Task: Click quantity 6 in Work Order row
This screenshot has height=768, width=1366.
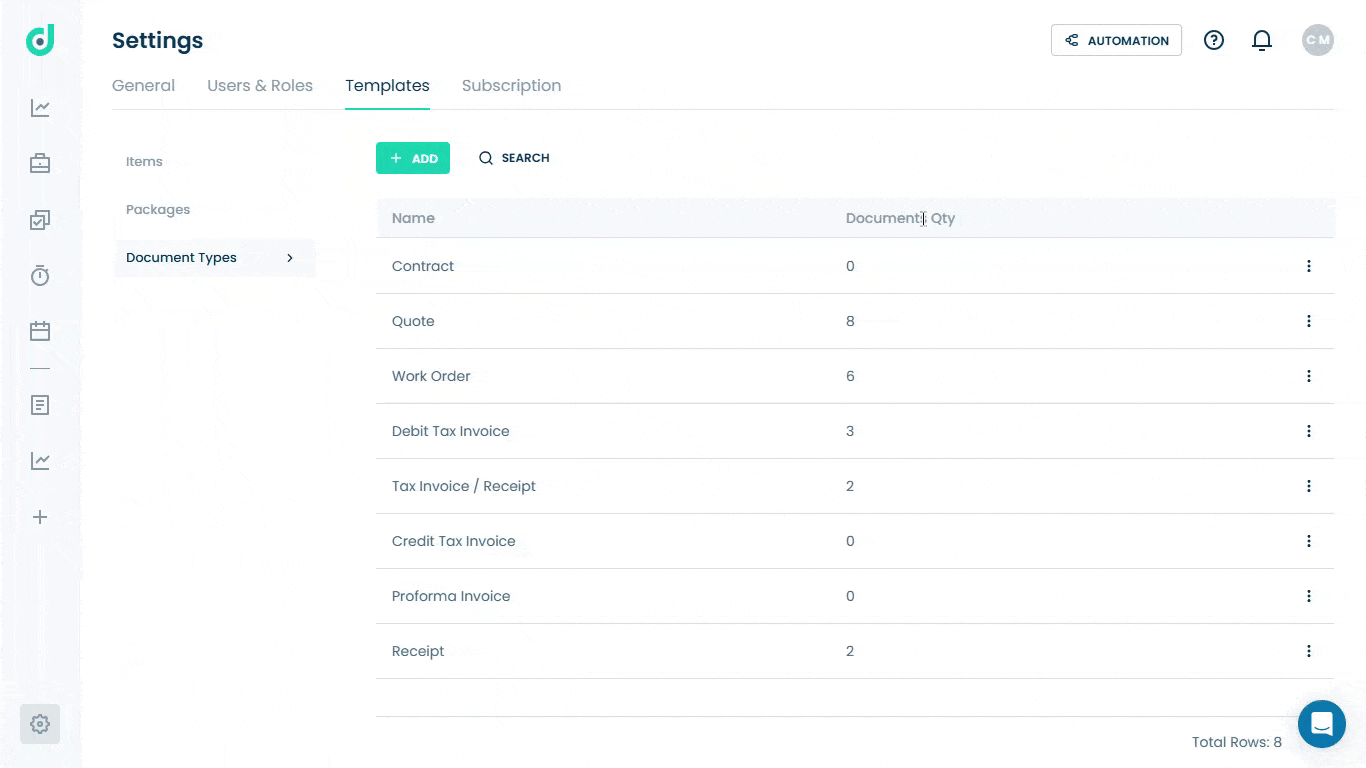Action: point(850,376)
